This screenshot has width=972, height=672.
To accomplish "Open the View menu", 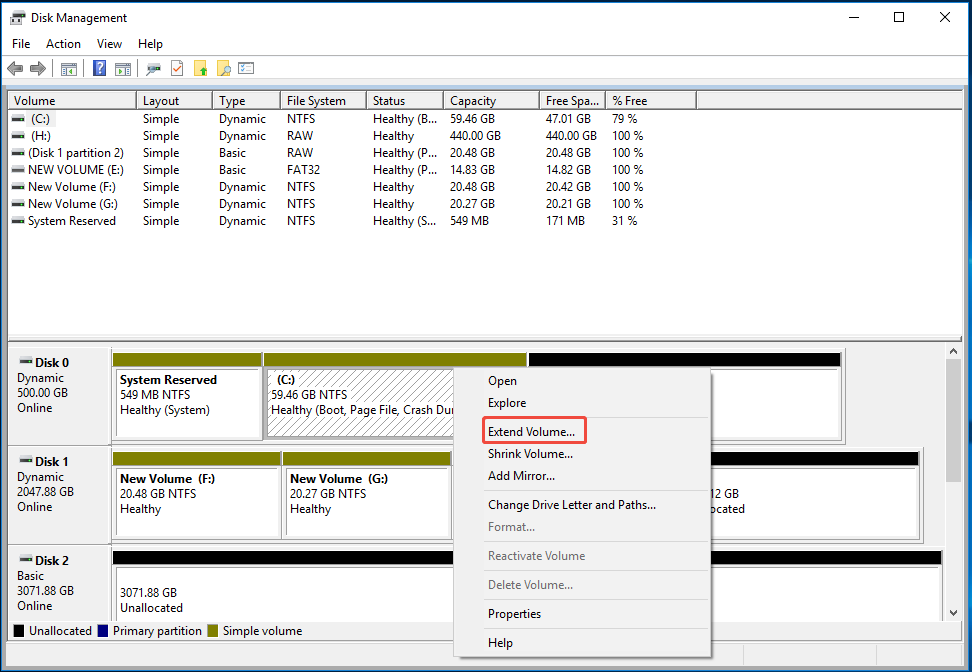I will (x=109, y=44).
